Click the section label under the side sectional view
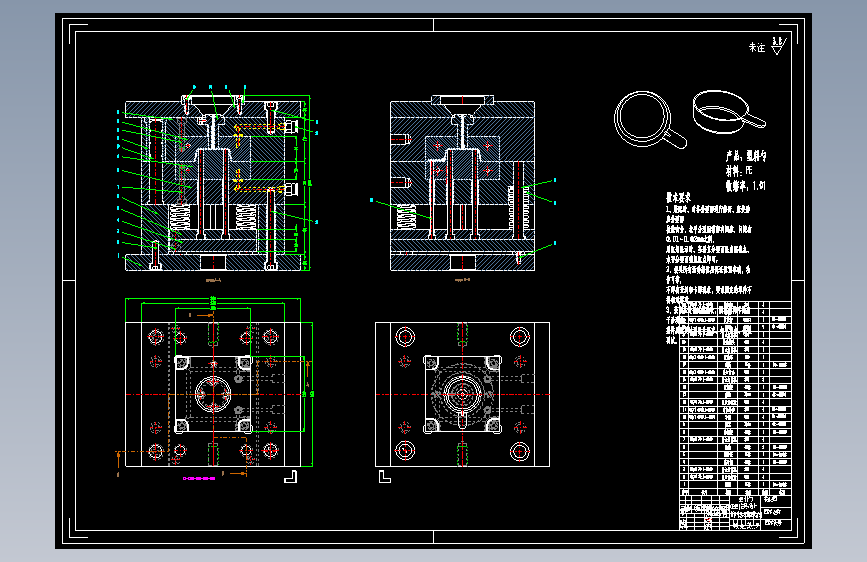 click(x=462, y=280)
